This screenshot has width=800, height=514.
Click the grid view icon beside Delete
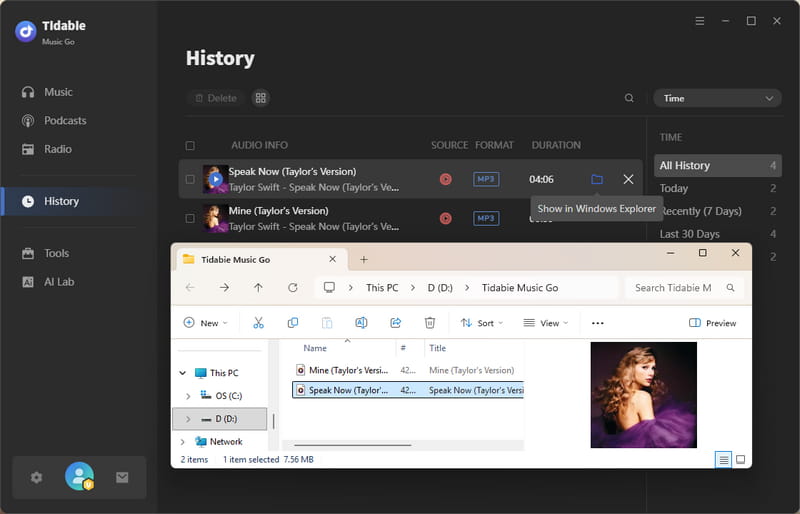(x=261, y=98)
